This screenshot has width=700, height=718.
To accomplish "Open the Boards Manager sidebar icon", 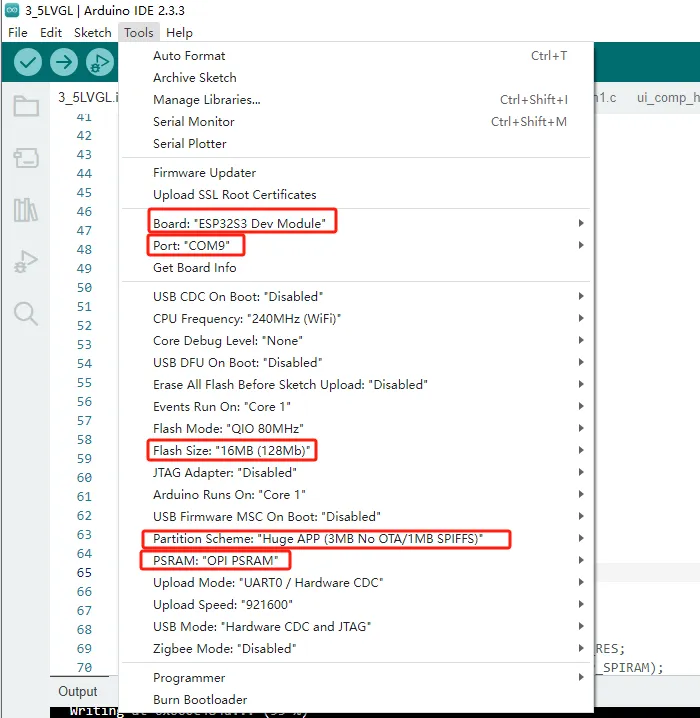I will pos(26,158).
